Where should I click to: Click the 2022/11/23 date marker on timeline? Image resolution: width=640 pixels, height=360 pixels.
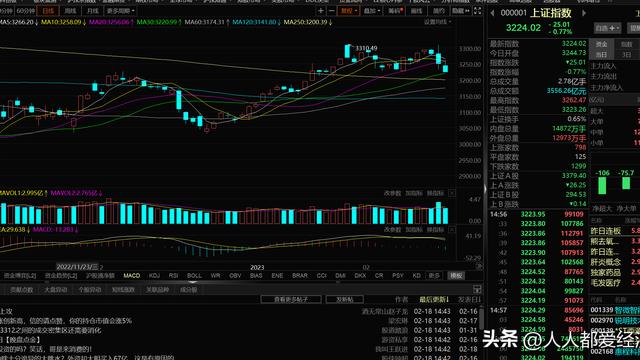[x=78, y=267]
